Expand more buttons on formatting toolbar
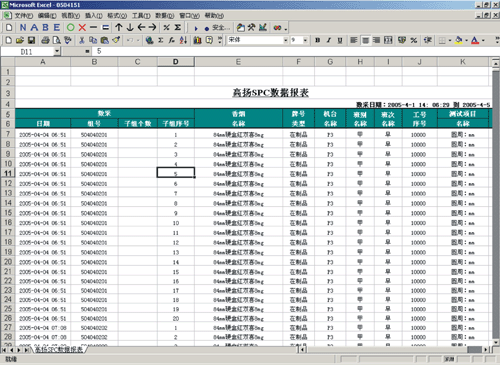500x365 pixels. (x=497, y=41)
